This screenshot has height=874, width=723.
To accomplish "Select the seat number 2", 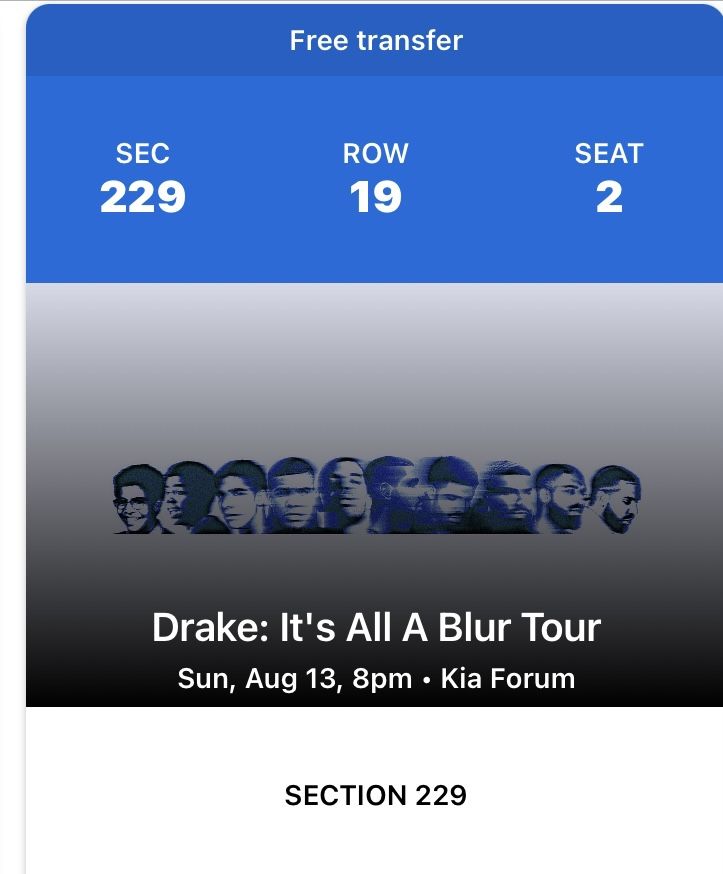I will pyautogui.click(x=608, y=197).
